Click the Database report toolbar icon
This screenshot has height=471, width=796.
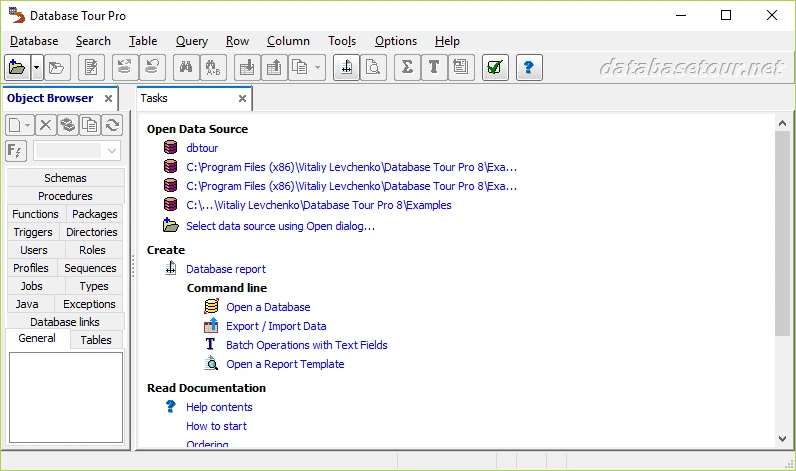pyautogui.click(x=345, y=68)
